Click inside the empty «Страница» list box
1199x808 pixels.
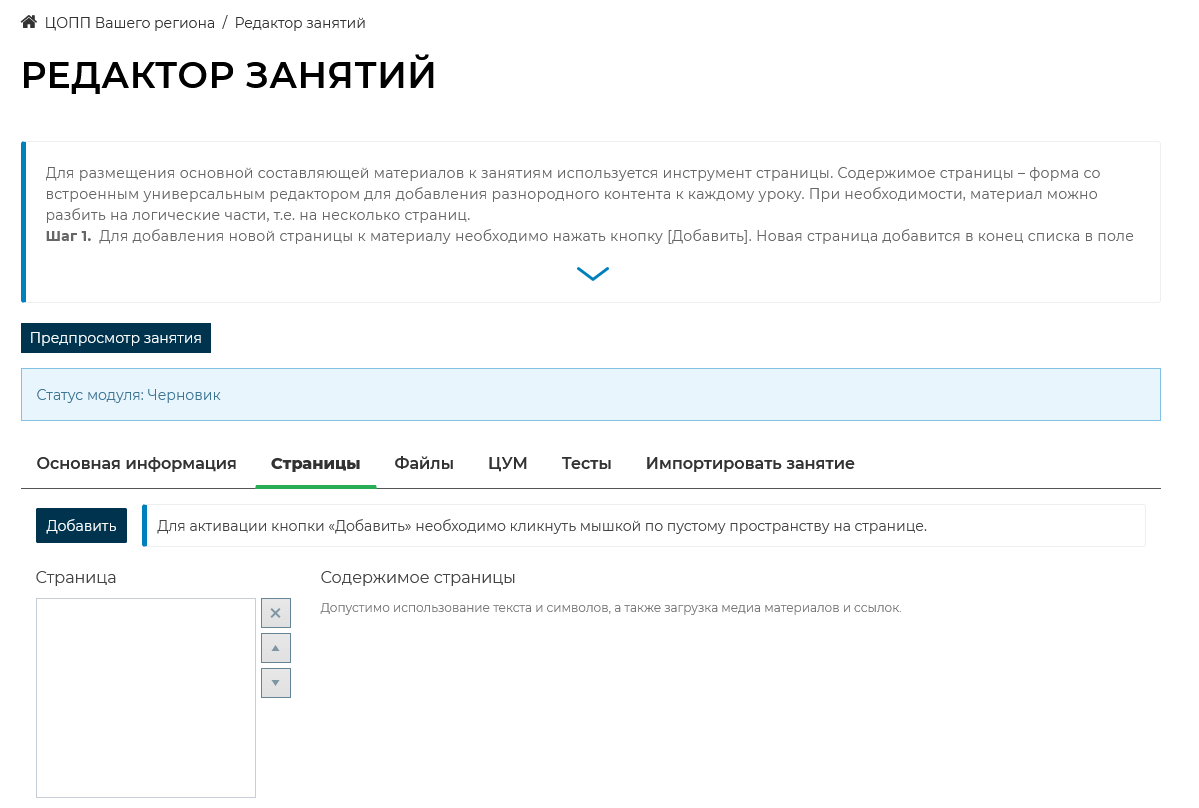coord(146,697)
